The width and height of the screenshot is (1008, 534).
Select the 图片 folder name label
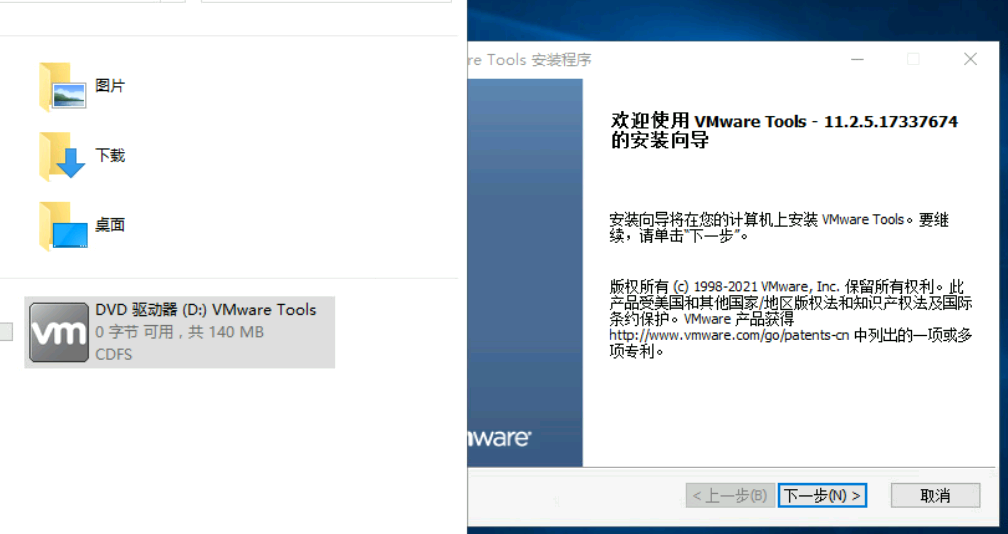[x=110, y=87]
